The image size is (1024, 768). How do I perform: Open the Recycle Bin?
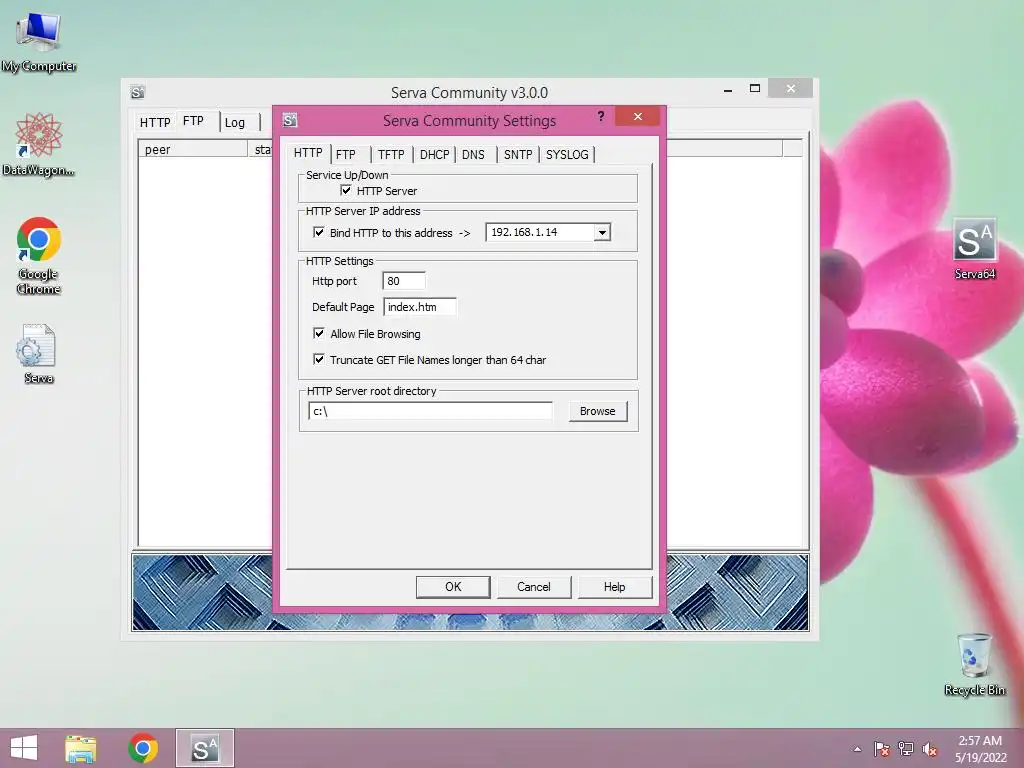click(974, 664)
